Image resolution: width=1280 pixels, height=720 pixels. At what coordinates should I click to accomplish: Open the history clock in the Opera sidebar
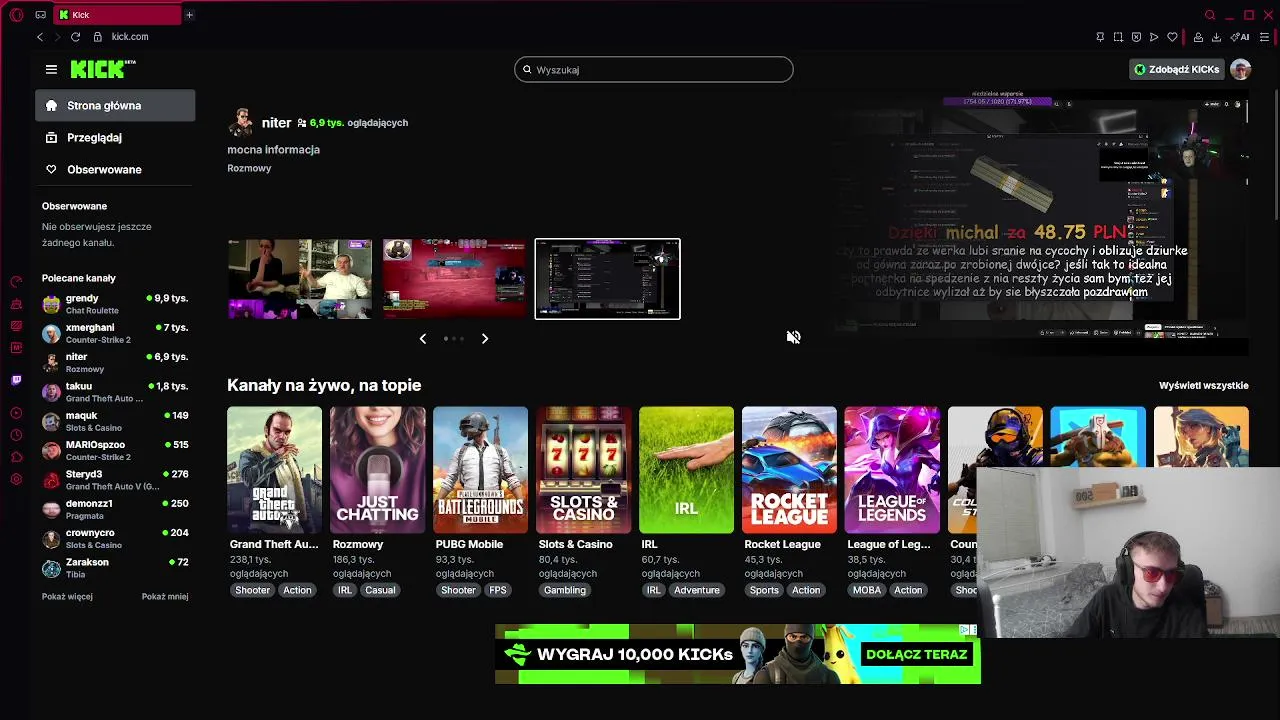(x=16, y=435)
